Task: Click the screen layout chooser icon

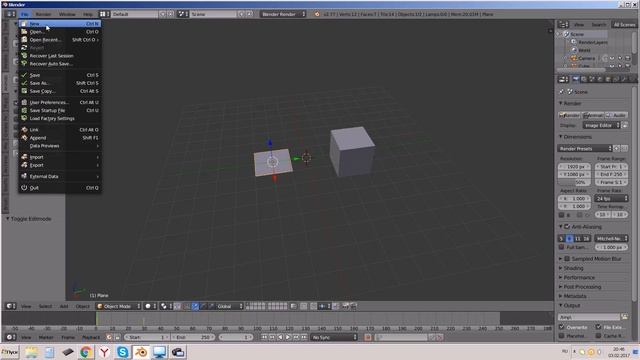Action: 104,14
